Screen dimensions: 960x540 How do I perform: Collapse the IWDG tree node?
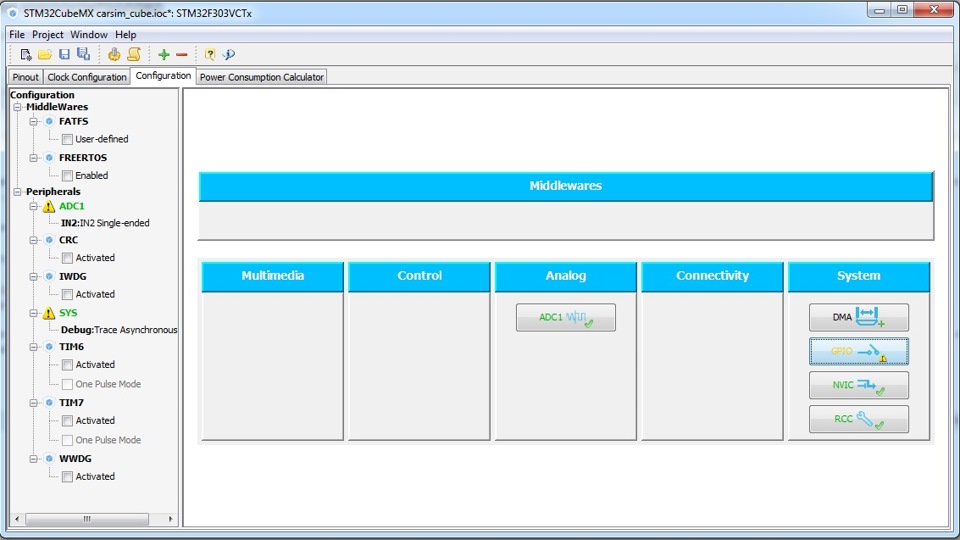pyautogui.click(x=34, y=276)
